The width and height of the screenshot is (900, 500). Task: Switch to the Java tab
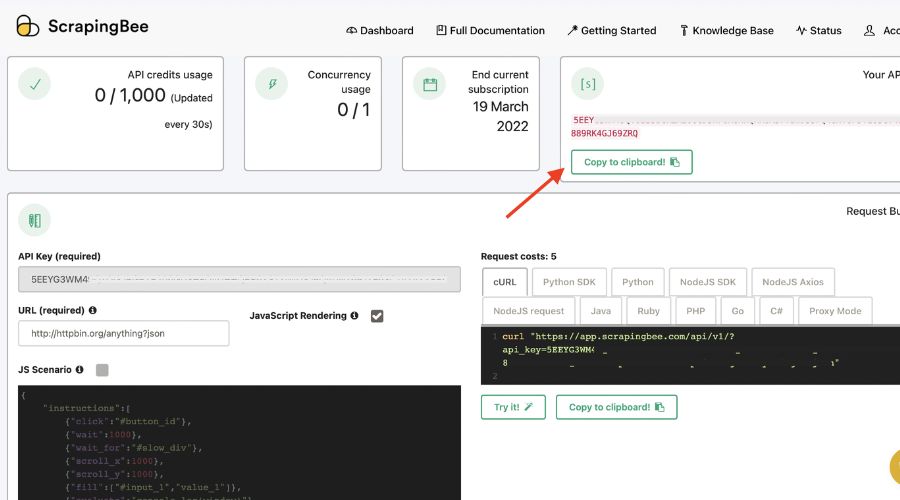click(x=600, y=311)
